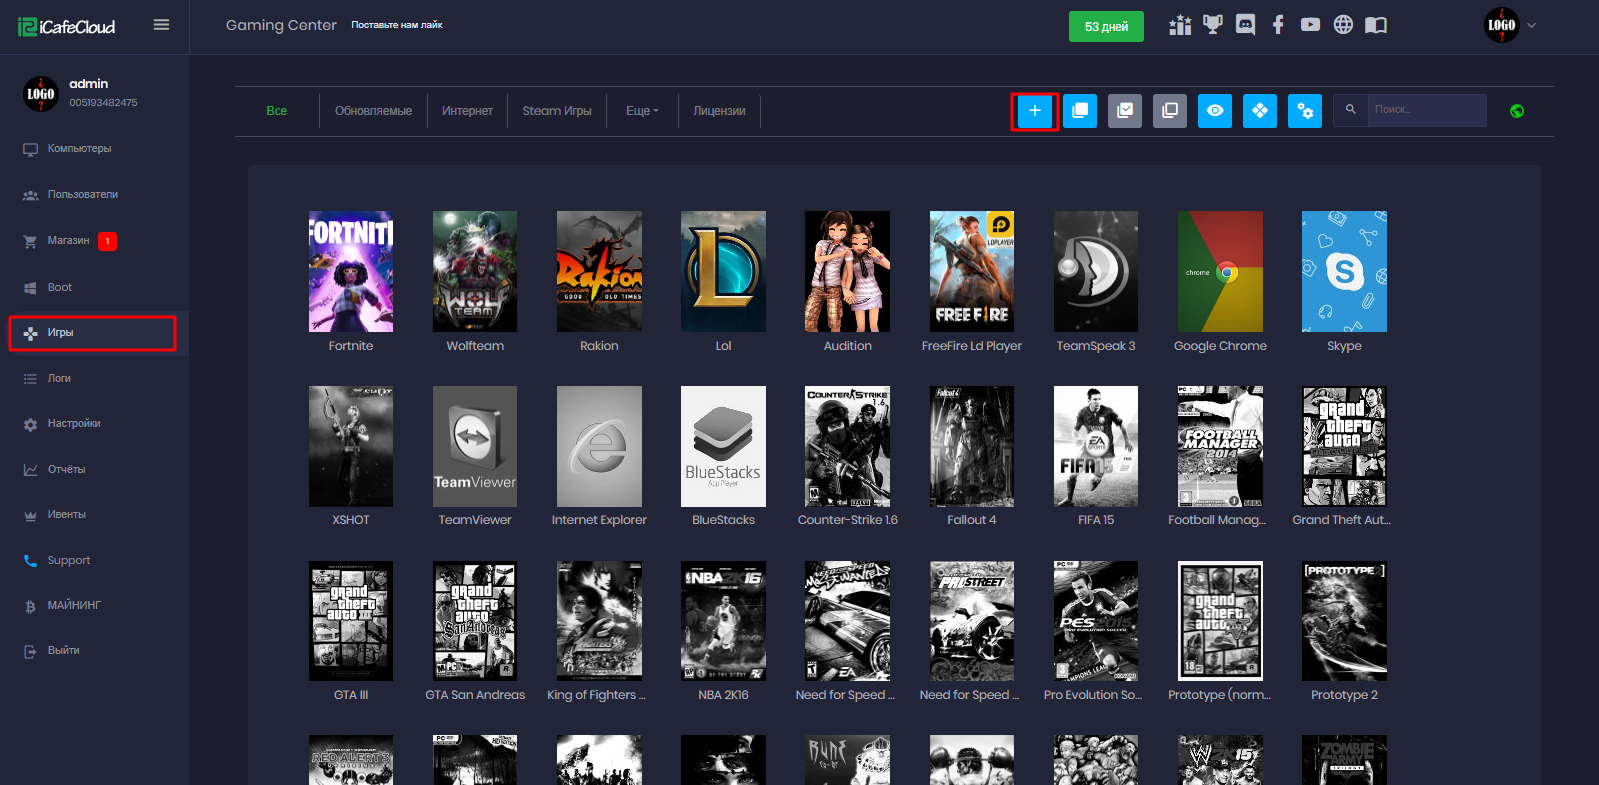Open the FreeFire Ld Player cover

click(x=972, y=271)
